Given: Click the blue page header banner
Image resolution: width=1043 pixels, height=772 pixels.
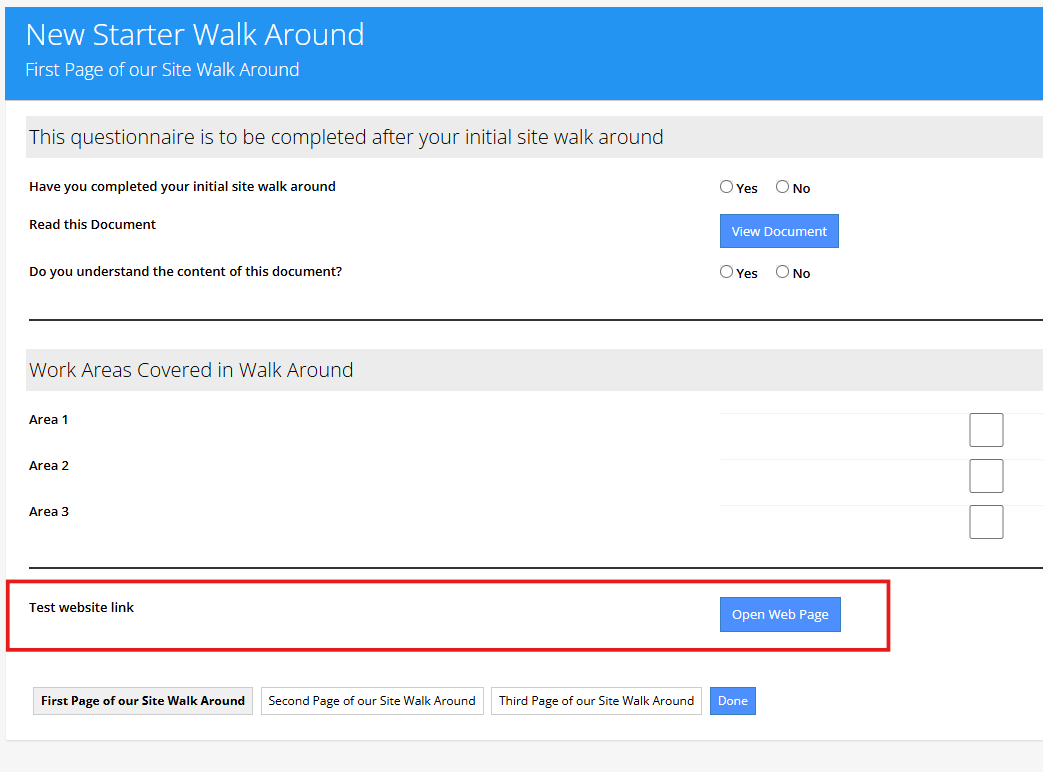Looking at the screenshot, I should click(520, 54).
